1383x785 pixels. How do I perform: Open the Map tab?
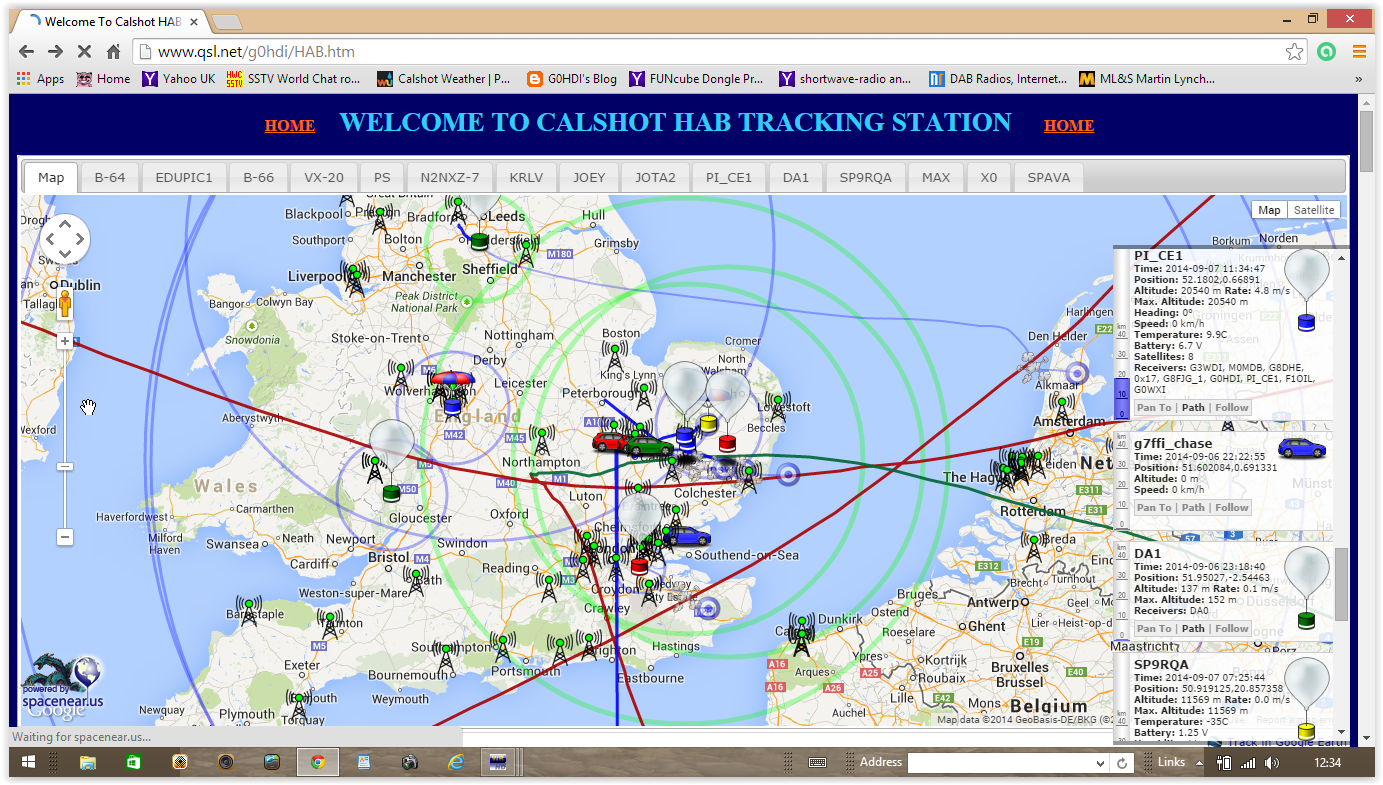click(x=51, y=178)
